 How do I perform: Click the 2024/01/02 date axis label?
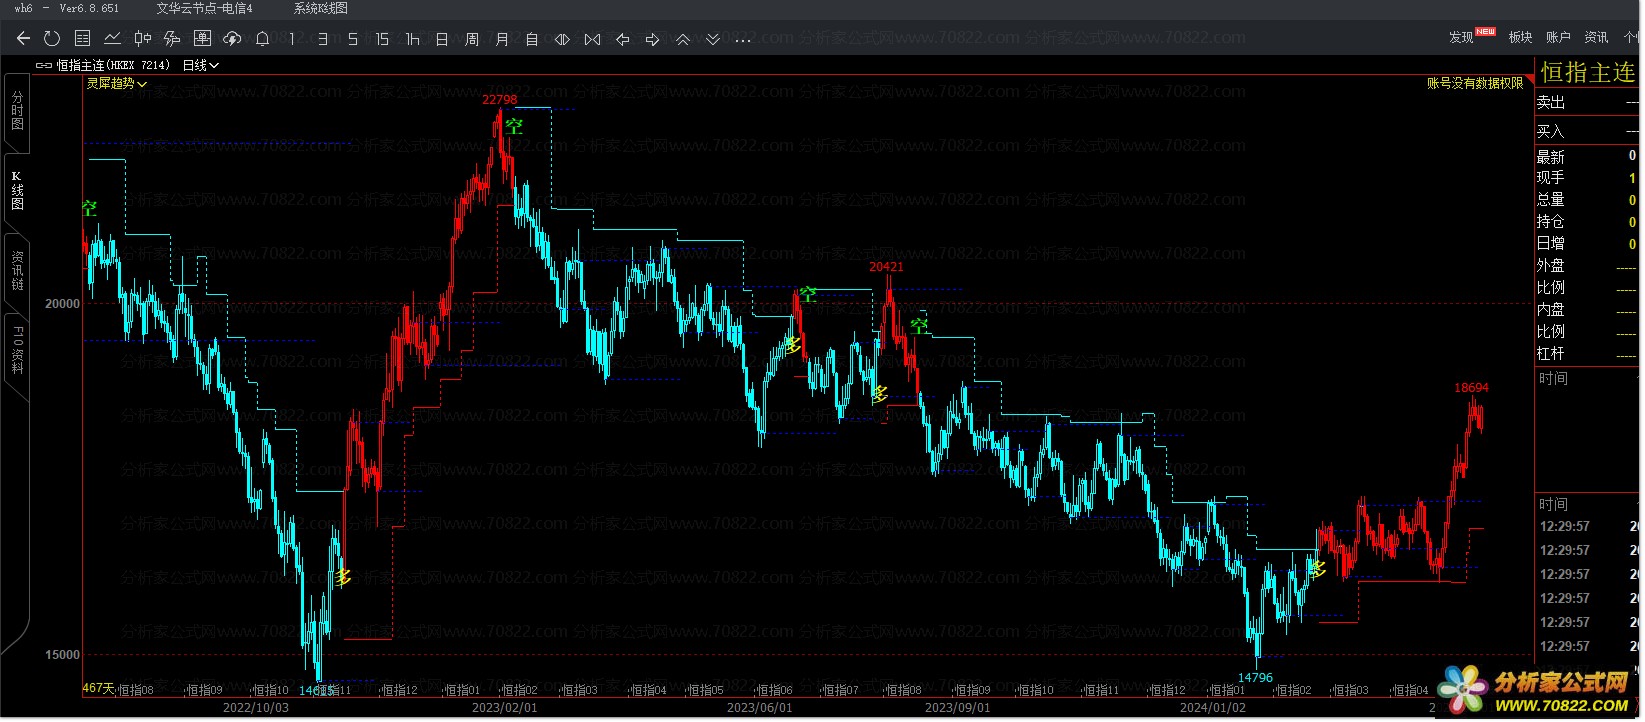coord(1213,708)
